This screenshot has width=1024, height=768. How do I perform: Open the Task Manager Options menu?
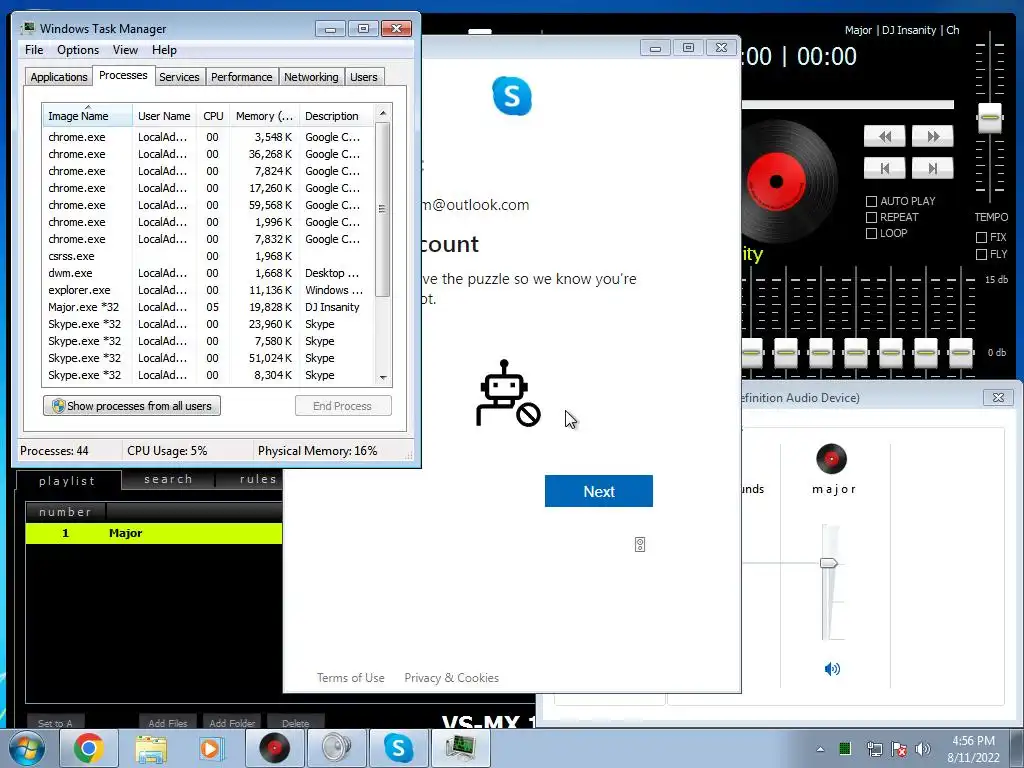click(78, 50)
